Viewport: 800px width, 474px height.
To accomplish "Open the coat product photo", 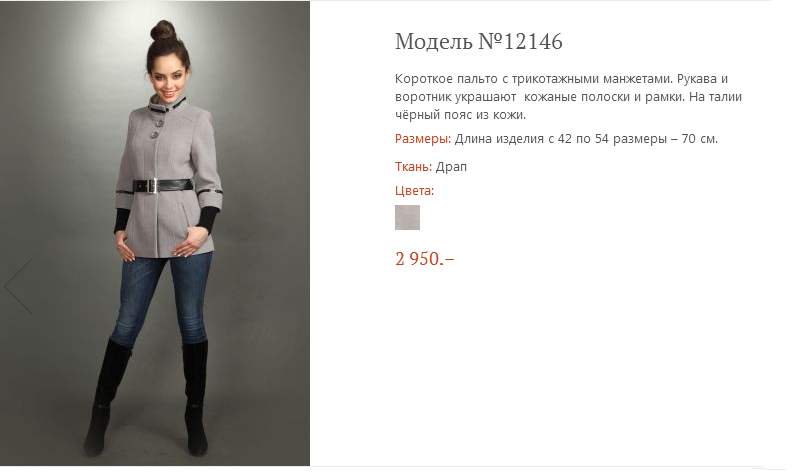I will pyautogui.click(x=155, y=233).
